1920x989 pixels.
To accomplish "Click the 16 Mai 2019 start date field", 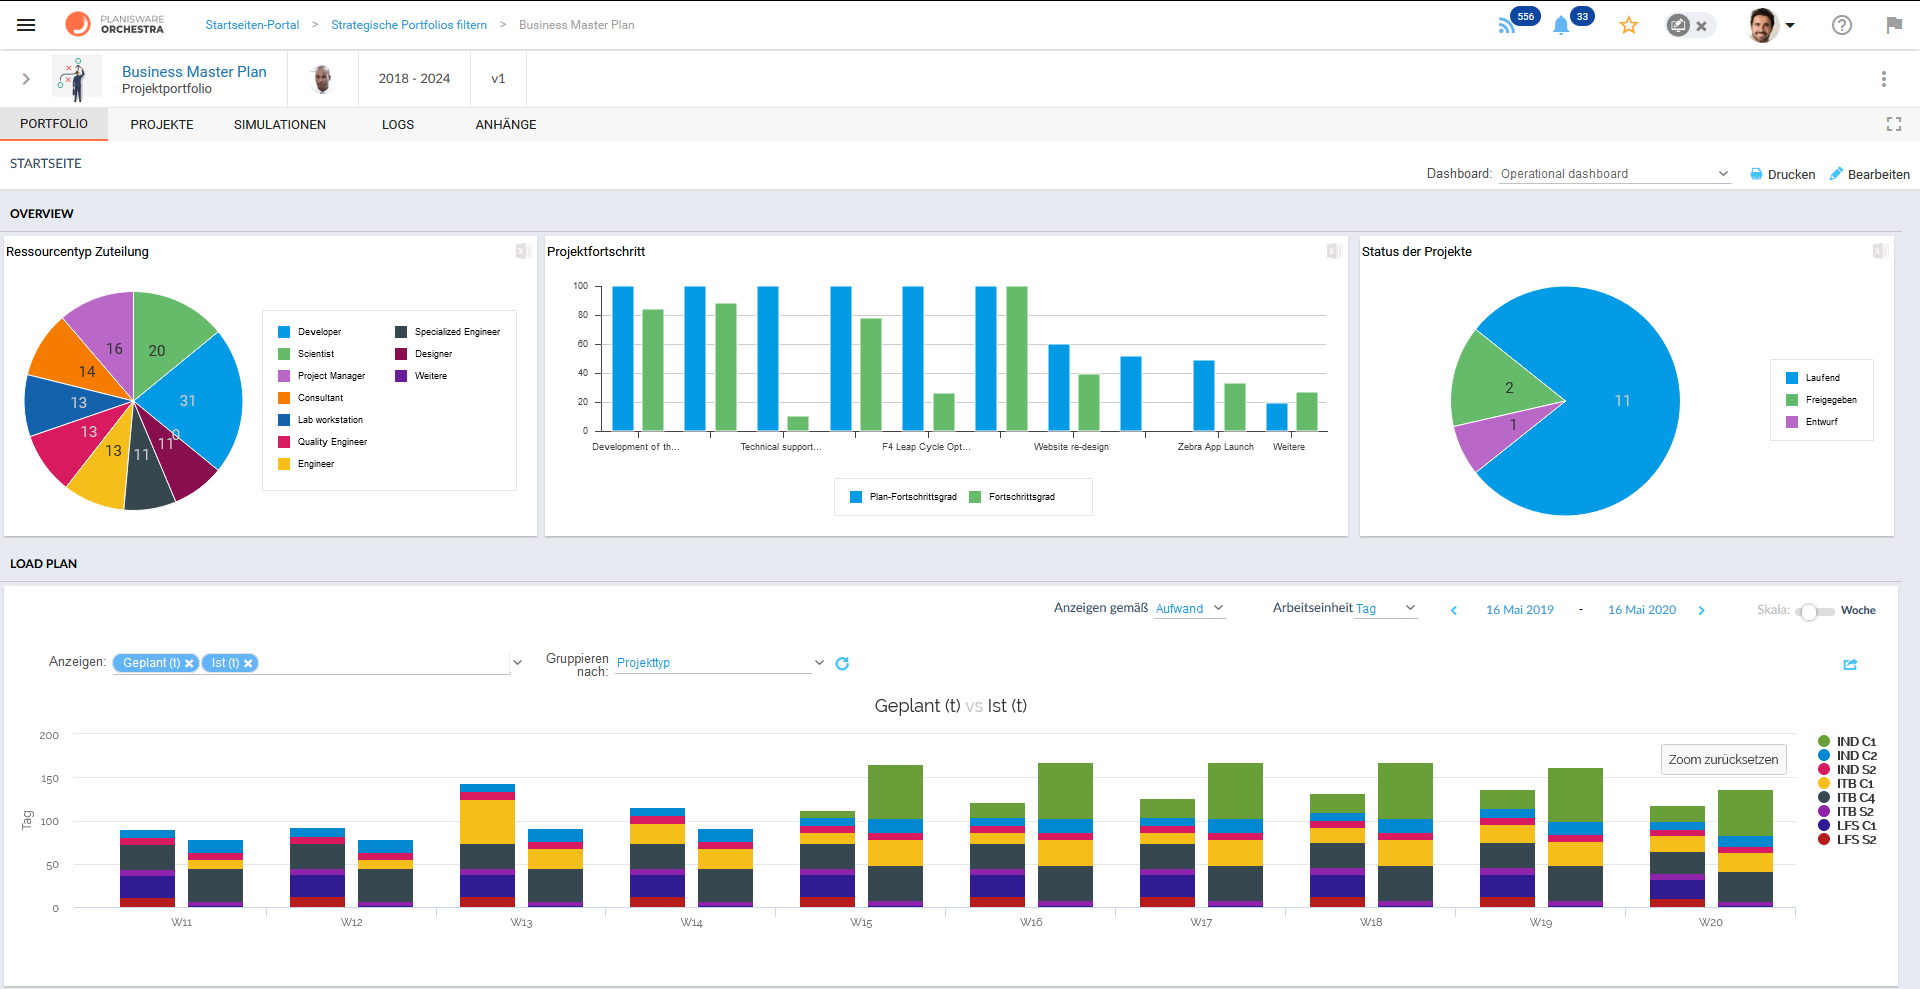I will coord(1519,609).
